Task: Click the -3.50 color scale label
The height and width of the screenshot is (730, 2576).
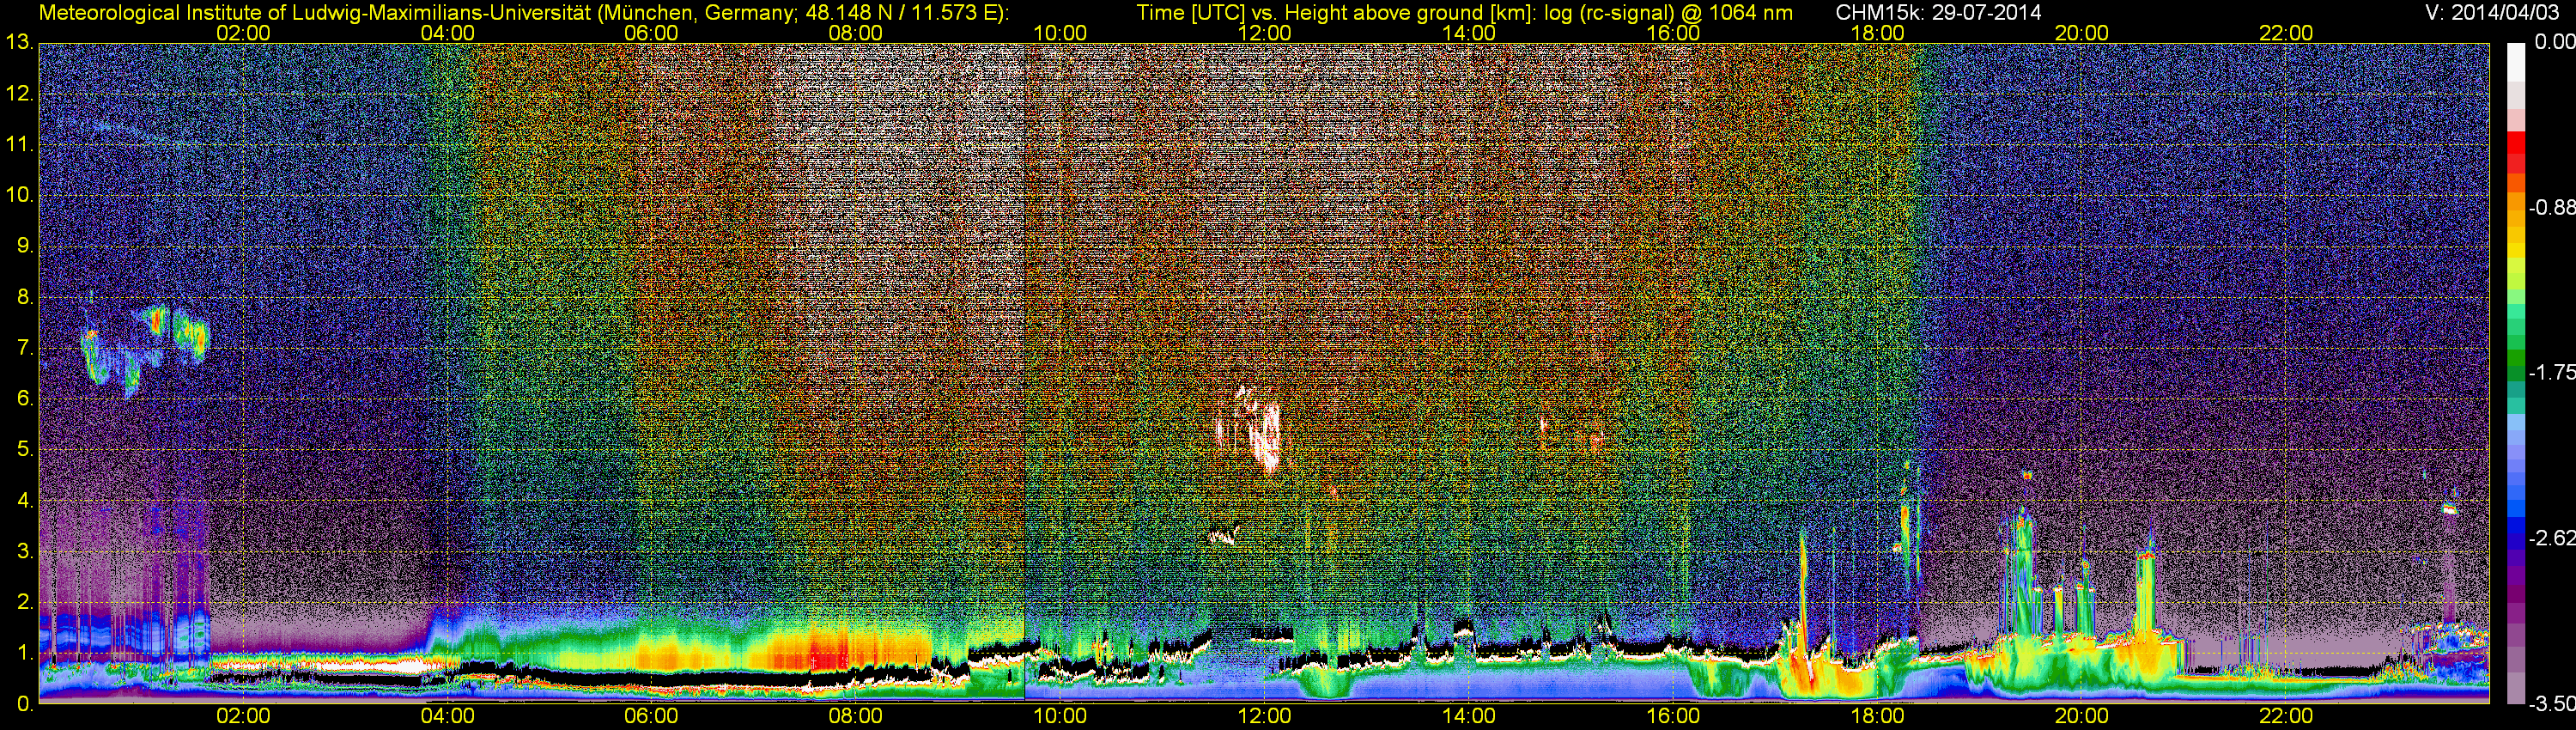Action: click(x=2551, y=704)
